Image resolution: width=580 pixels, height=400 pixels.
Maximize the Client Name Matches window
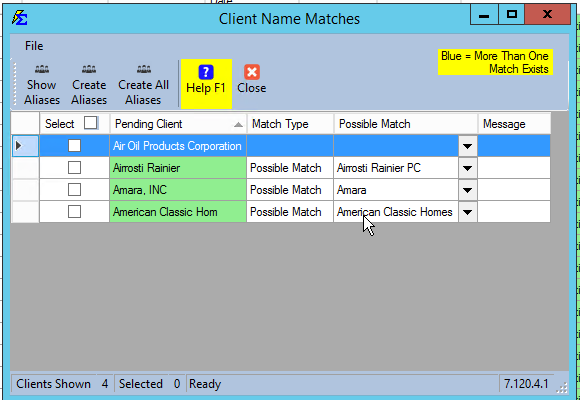click(x=512, y=14)
